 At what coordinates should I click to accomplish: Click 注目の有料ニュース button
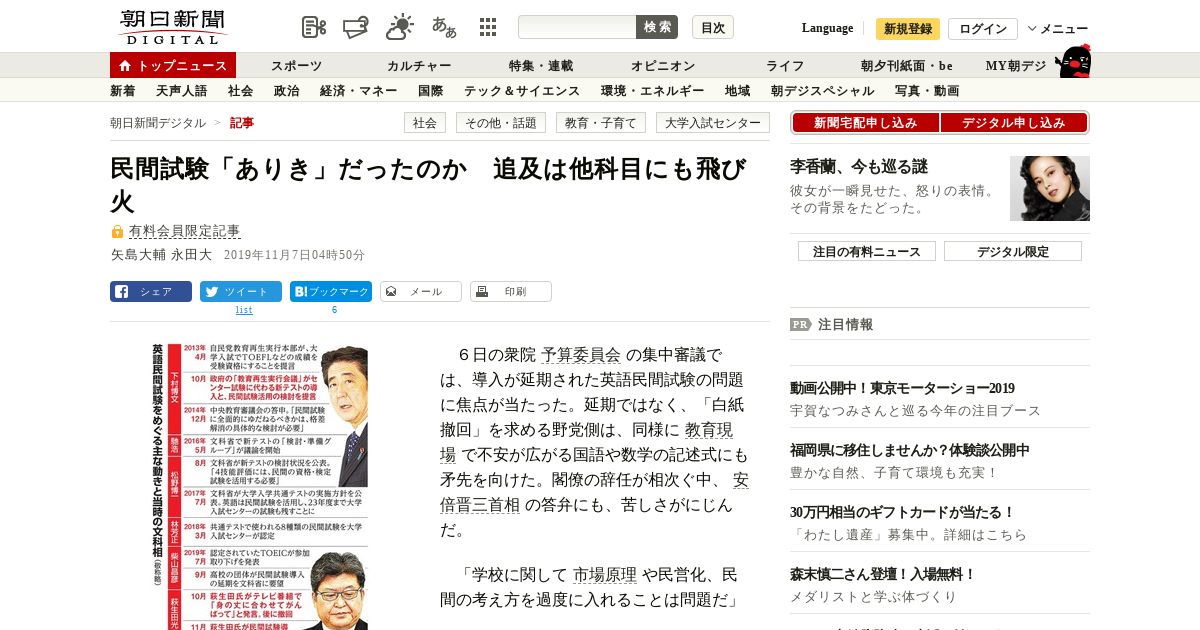(867, 252)
